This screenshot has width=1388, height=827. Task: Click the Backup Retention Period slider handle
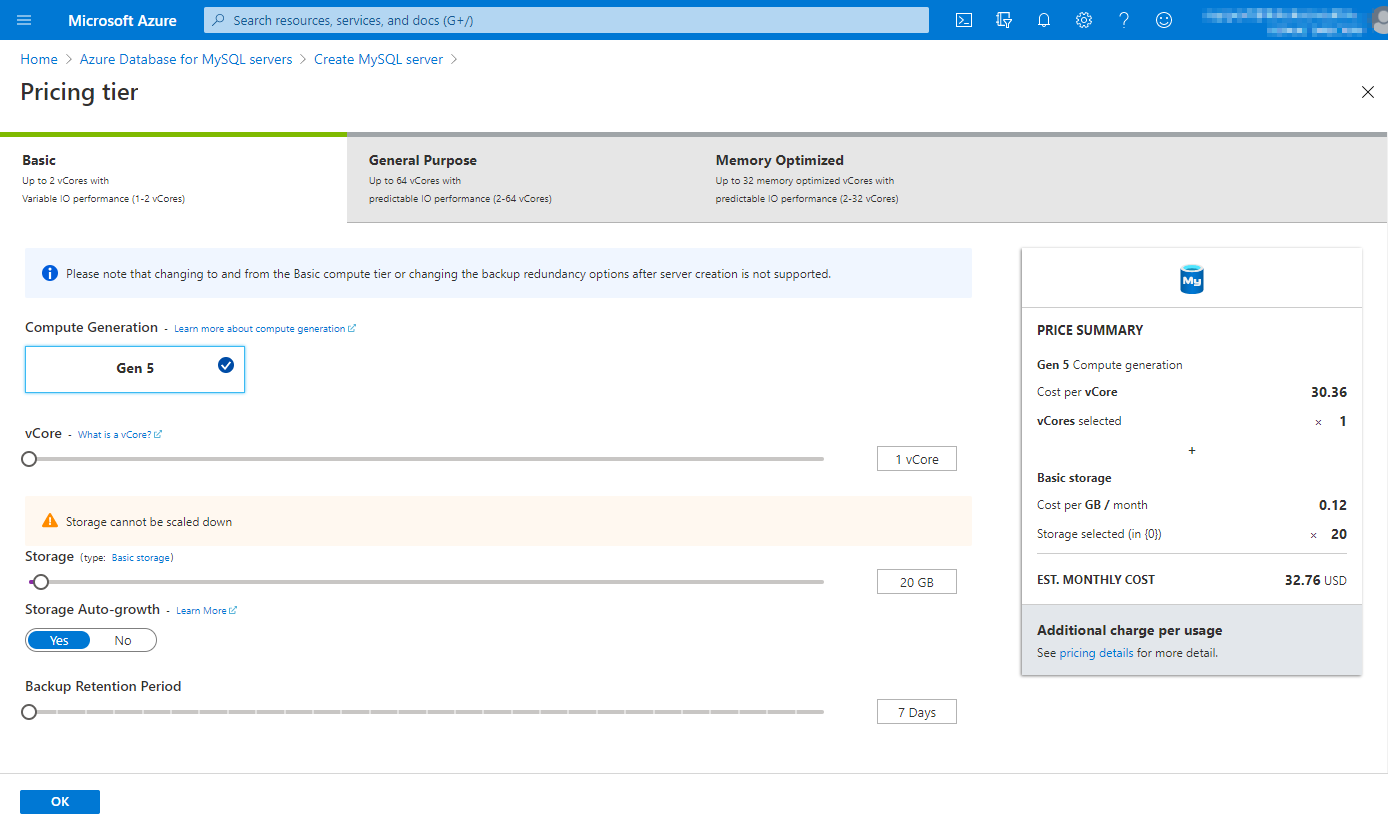click(x=29, y=712)
